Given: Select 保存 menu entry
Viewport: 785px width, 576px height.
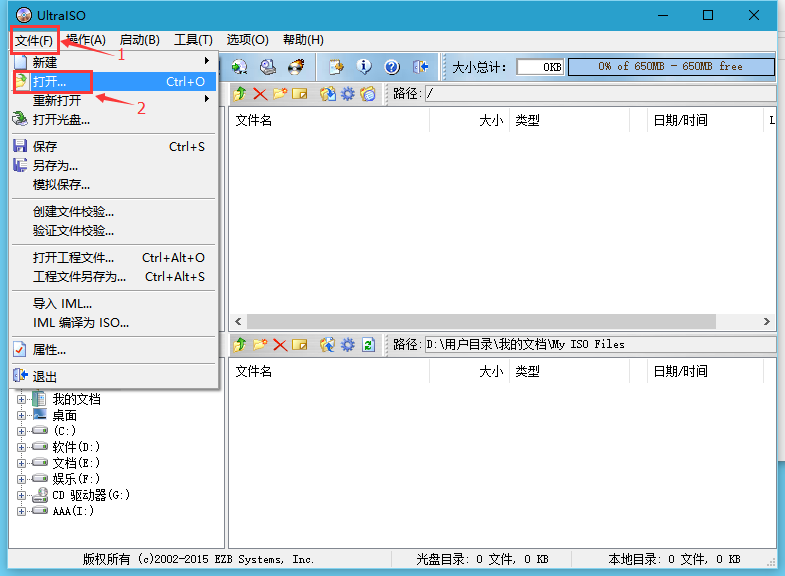Looking at the screenshot, I should tap(114, 147).
